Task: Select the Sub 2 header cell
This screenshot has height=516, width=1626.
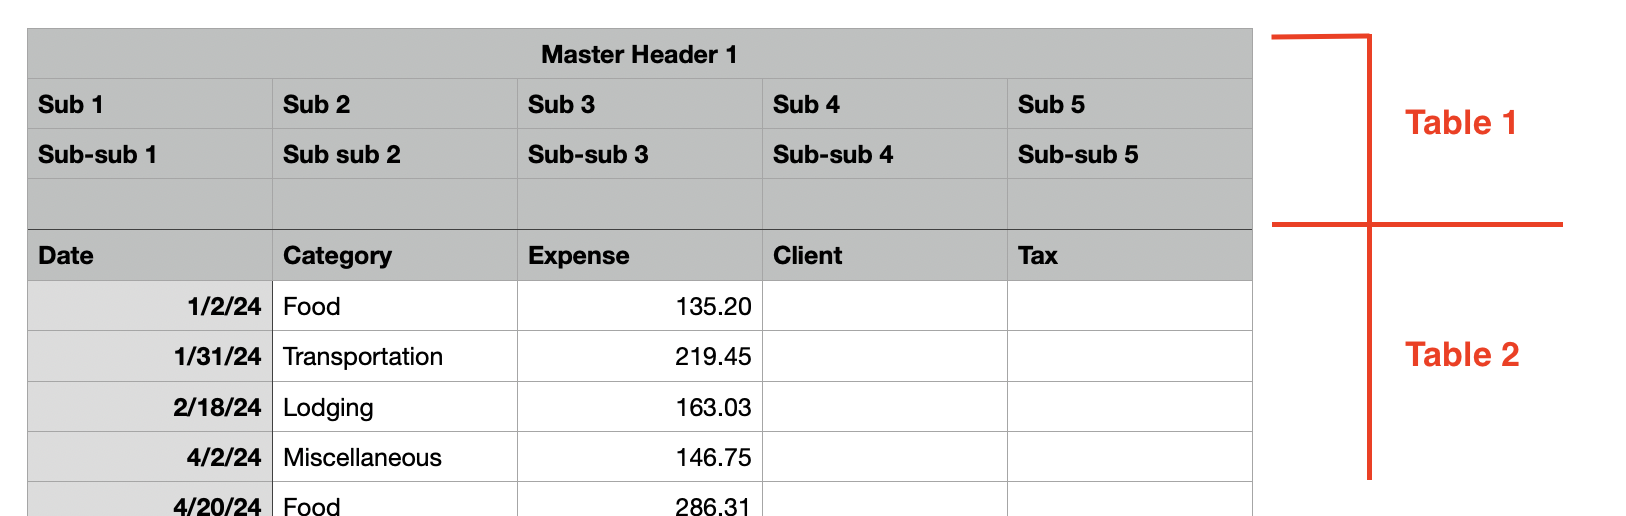Action: click(395, 105)
